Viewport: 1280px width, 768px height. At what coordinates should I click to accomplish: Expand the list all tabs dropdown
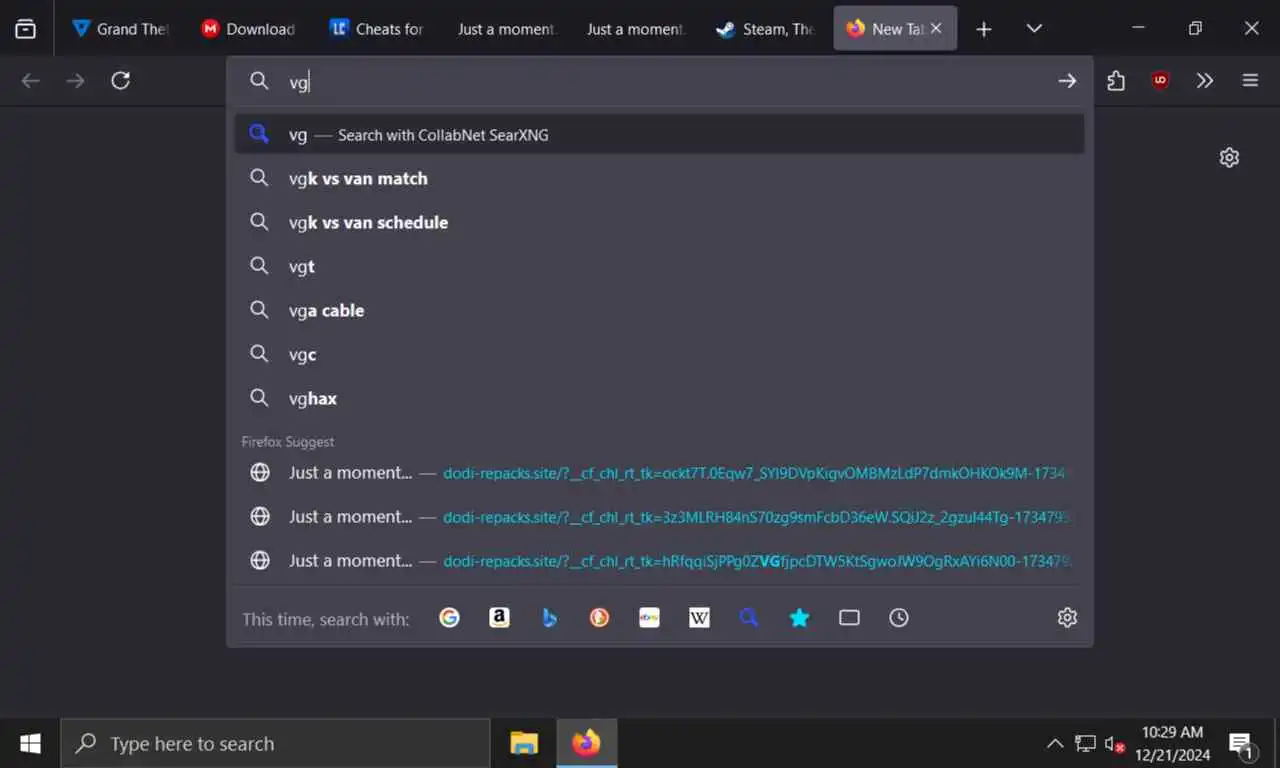[1034, 29]
